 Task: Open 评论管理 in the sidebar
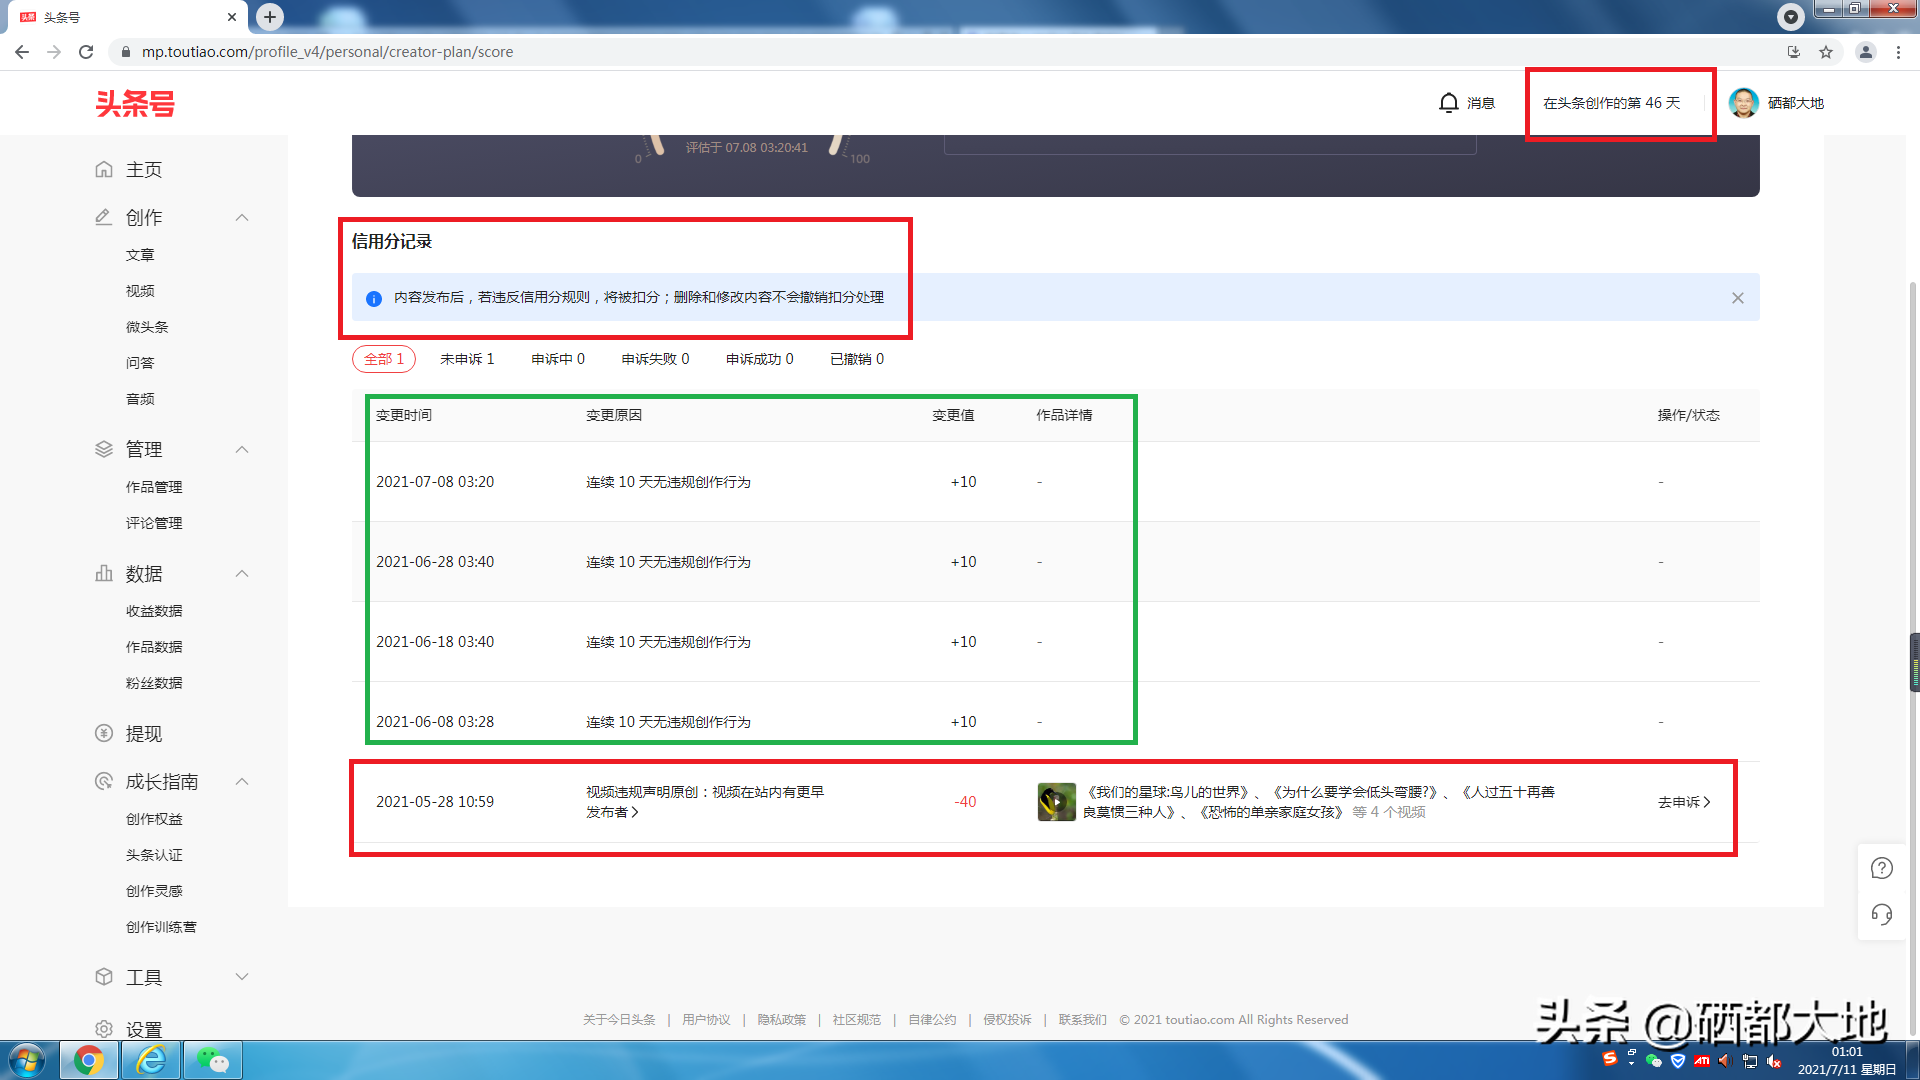coord(154,523)
